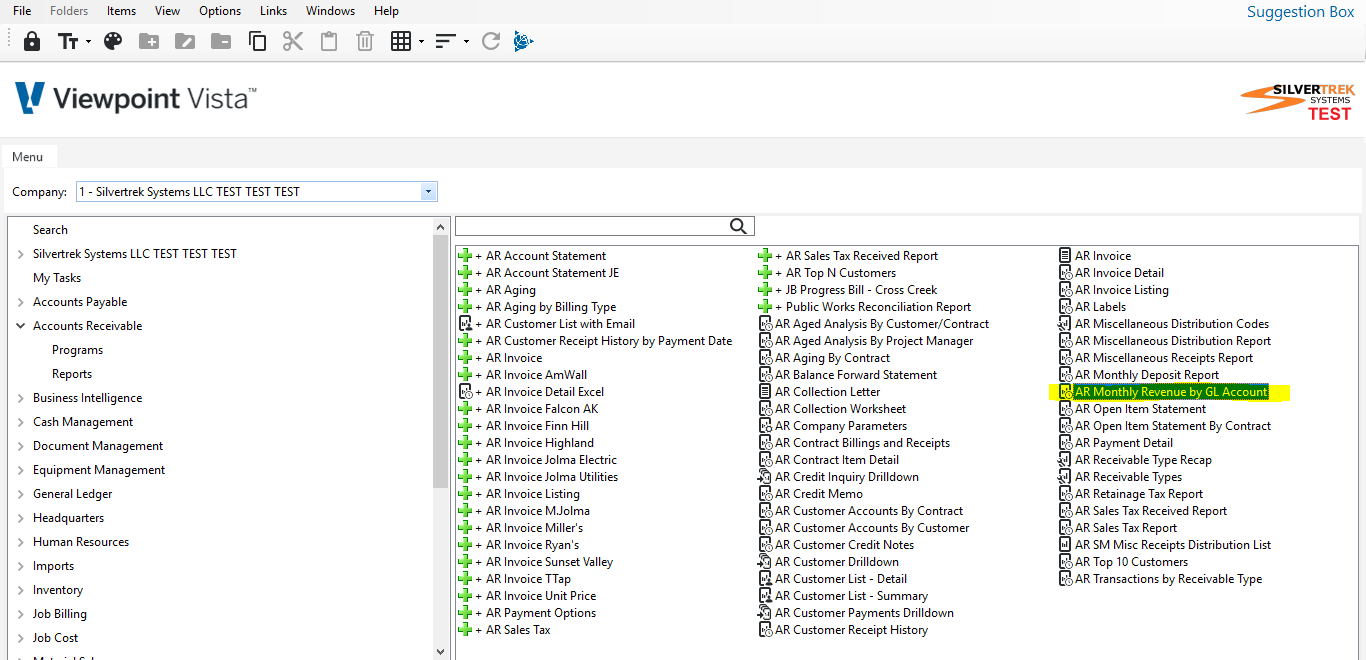Click the icon beside AR Miscellaneous Distribution Codes
Viewport: 1366px width, 660px height.
click(1066, 324)
